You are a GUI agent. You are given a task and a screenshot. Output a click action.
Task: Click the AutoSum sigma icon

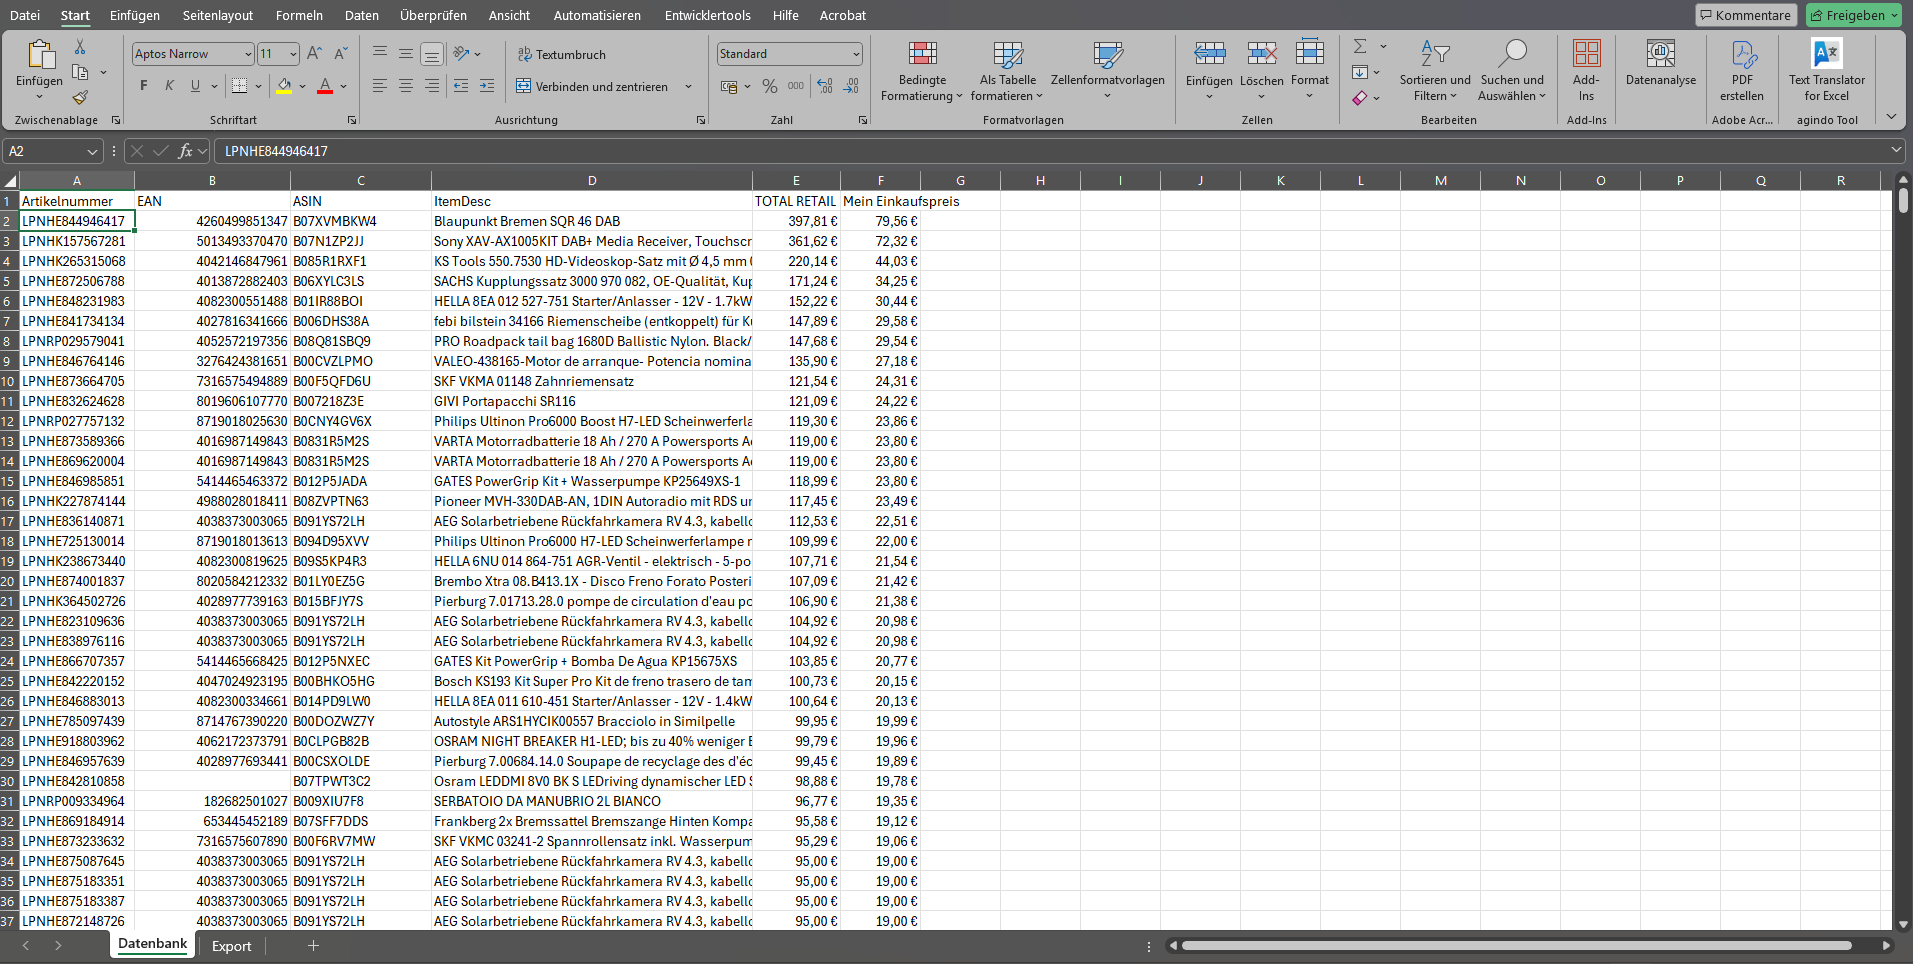coord(1360,47)
